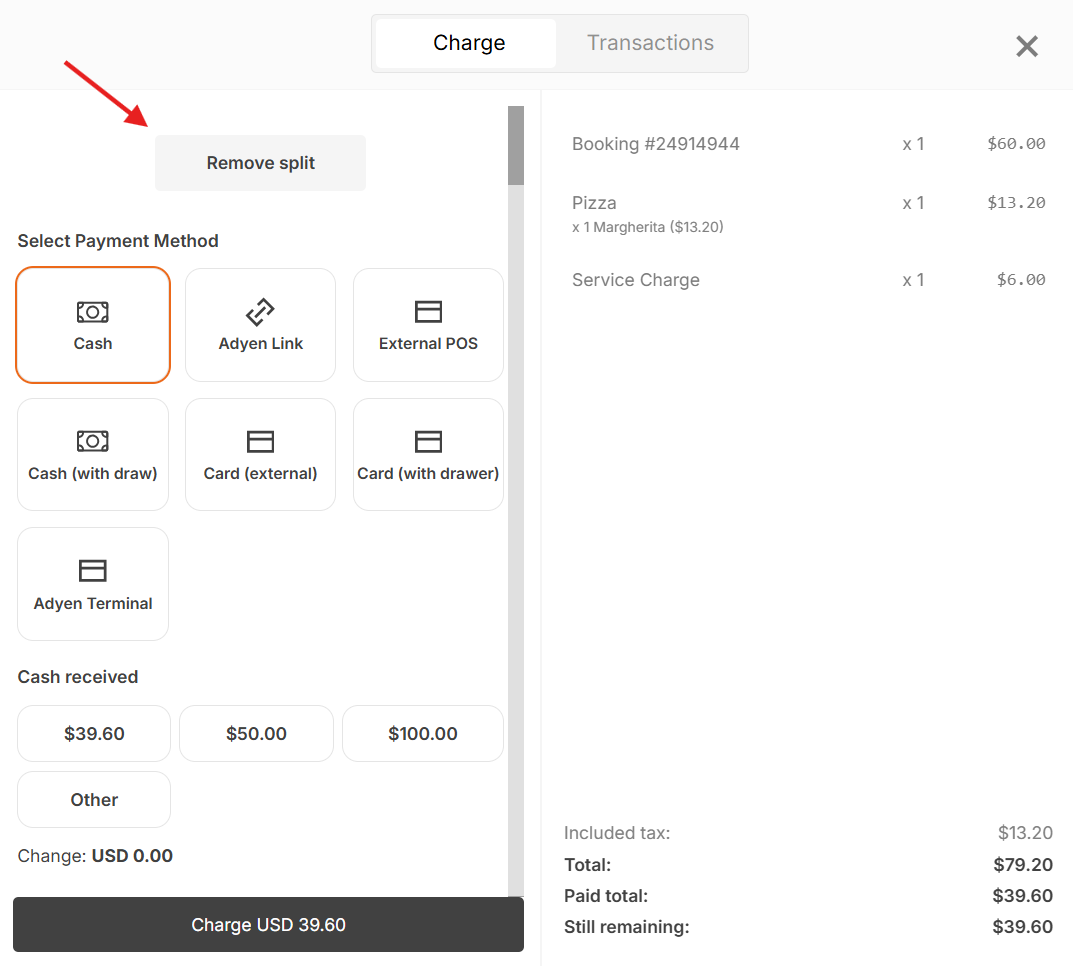The width and height of the screenshot is (1073, 966).
Task: Set cash received to $50.00
Action: click(x=256, y=733)
